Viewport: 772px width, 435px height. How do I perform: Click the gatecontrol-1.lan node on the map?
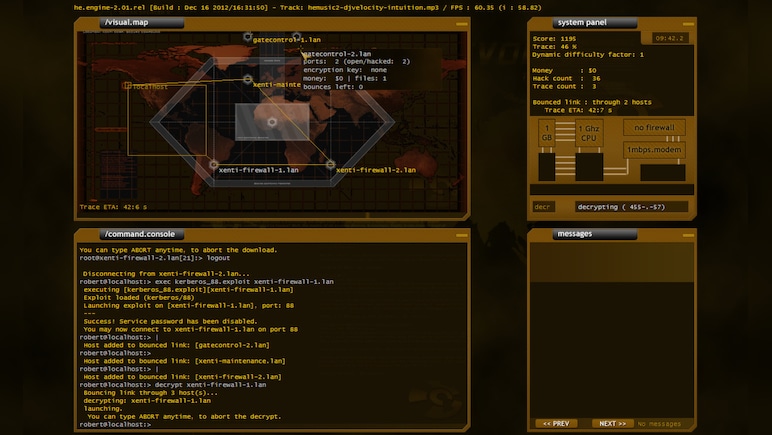click(x=248, y=37)
